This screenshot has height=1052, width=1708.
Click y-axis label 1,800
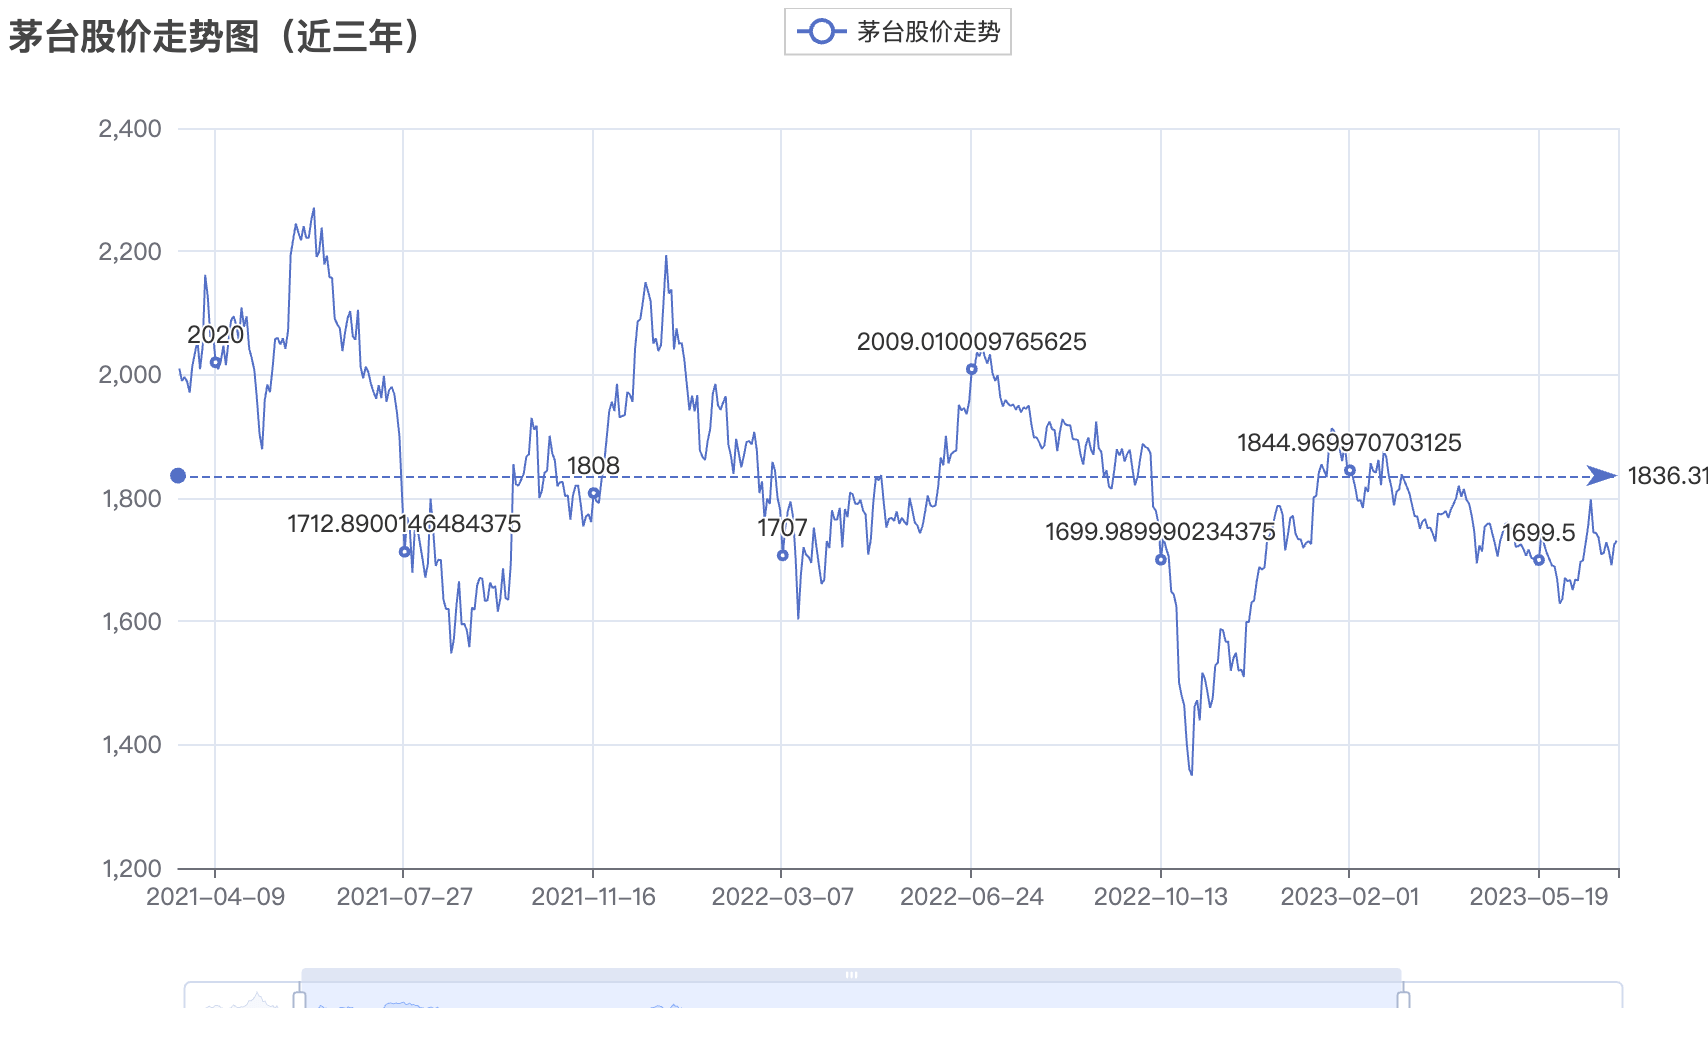(x=131, y=499)
